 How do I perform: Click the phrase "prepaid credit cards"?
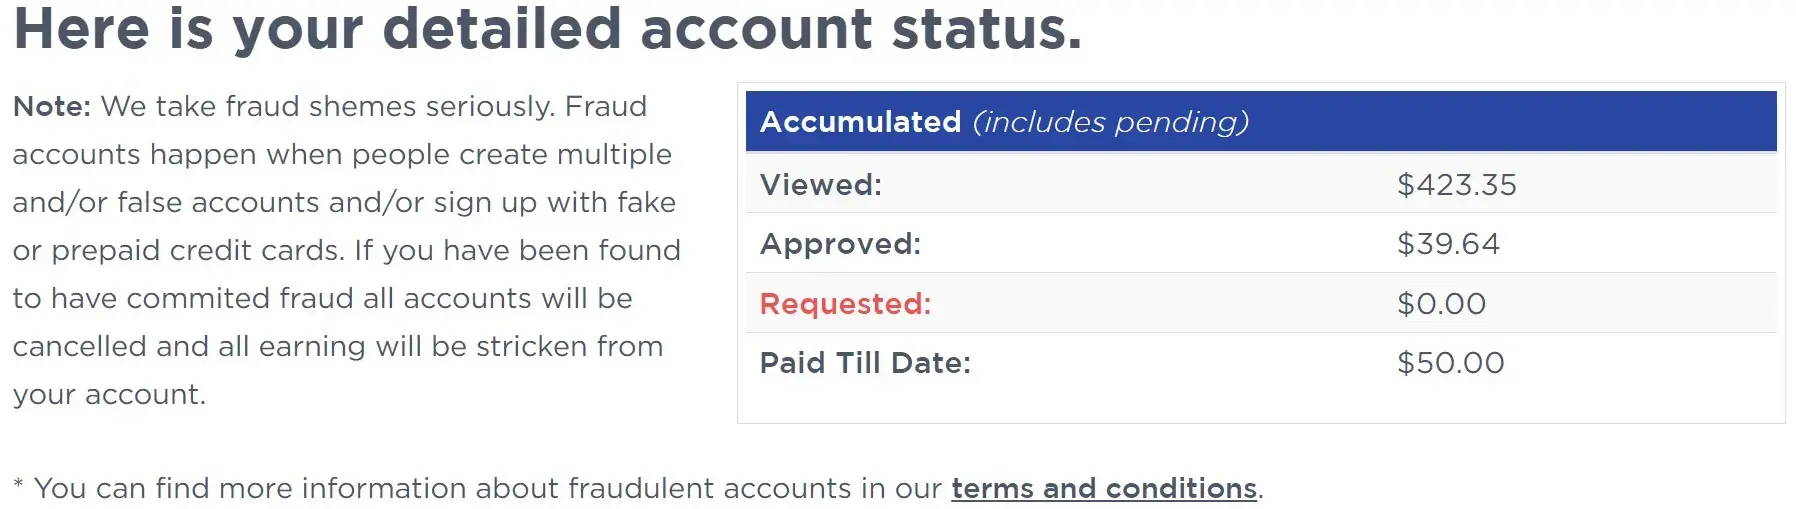[196, 250]
